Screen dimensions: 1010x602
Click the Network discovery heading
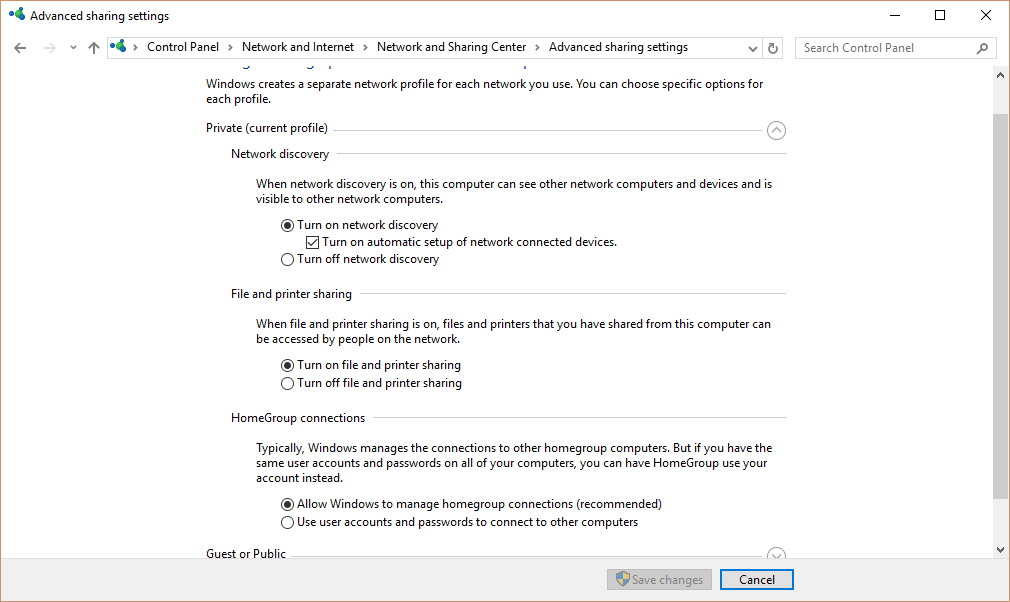(x=280, y=154)
